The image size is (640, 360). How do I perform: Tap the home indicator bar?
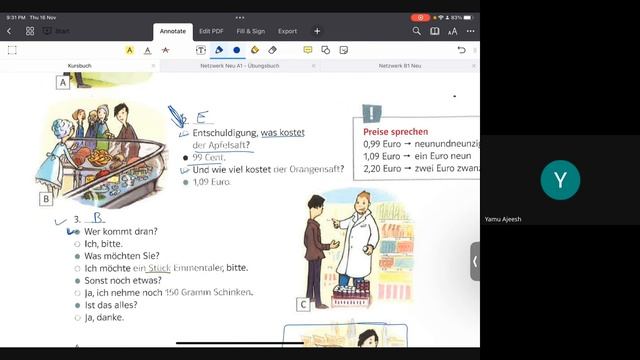coord(240,343)
